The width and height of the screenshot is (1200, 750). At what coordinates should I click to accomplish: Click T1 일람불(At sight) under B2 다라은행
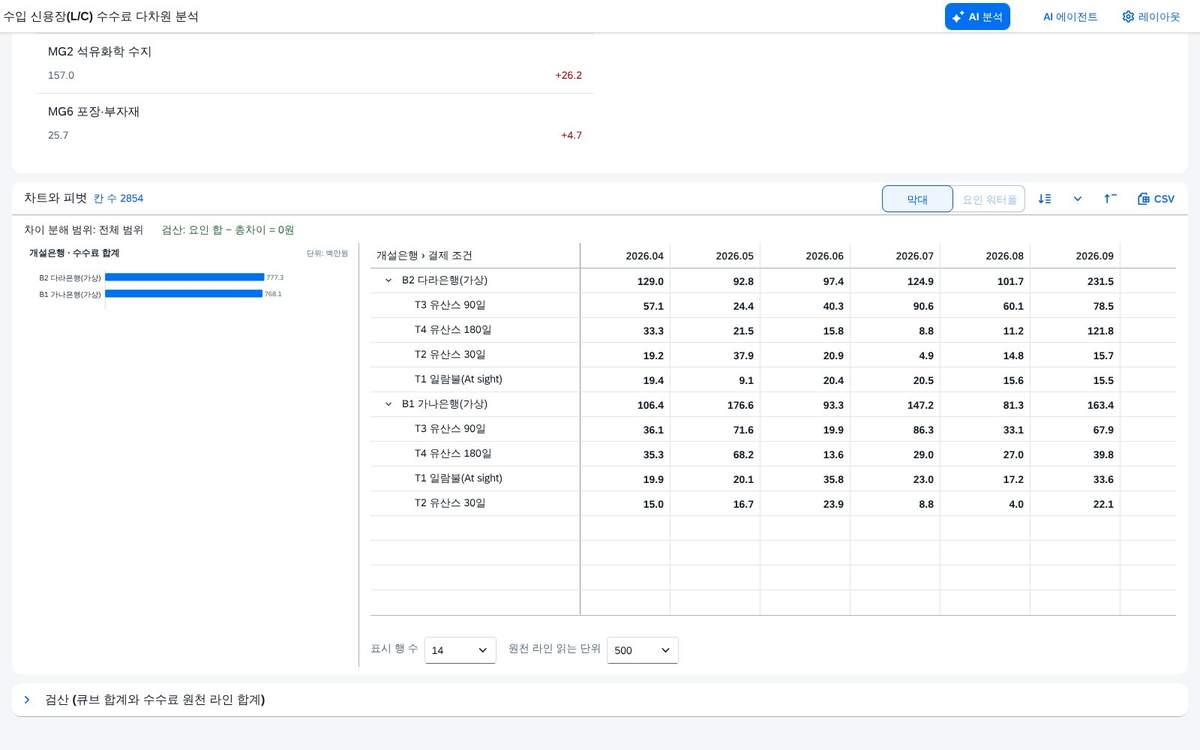coord(459,380)
